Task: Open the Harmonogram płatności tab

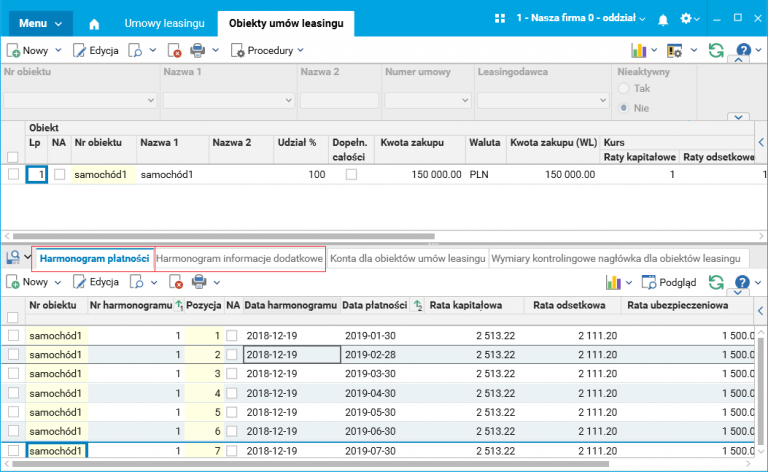Action: click(x=94, y=259)
